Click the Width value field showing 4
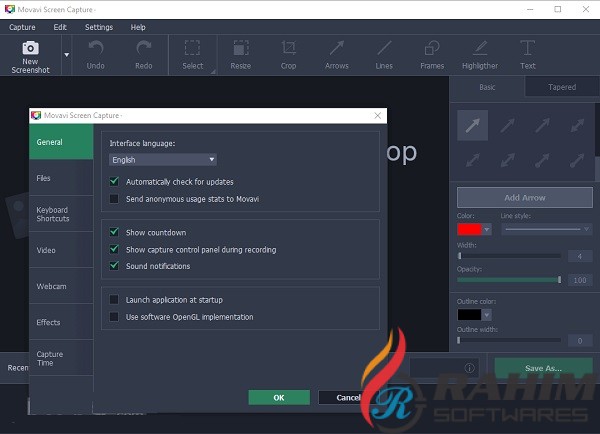The width and height of the screenshot is (600, 434). coord(580,256)
